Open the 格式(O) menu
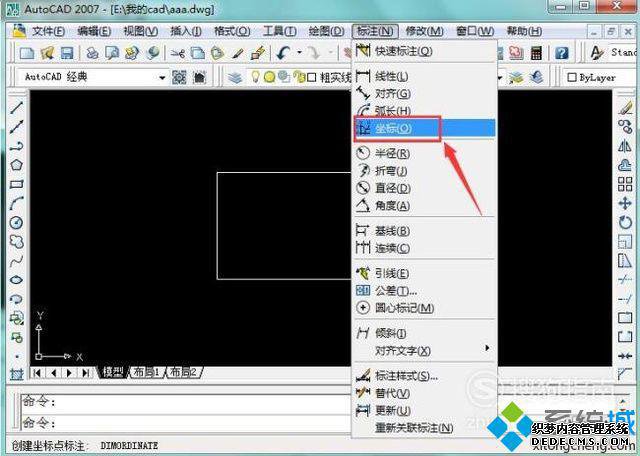This screenshot has width=640, height=456. 232,31
